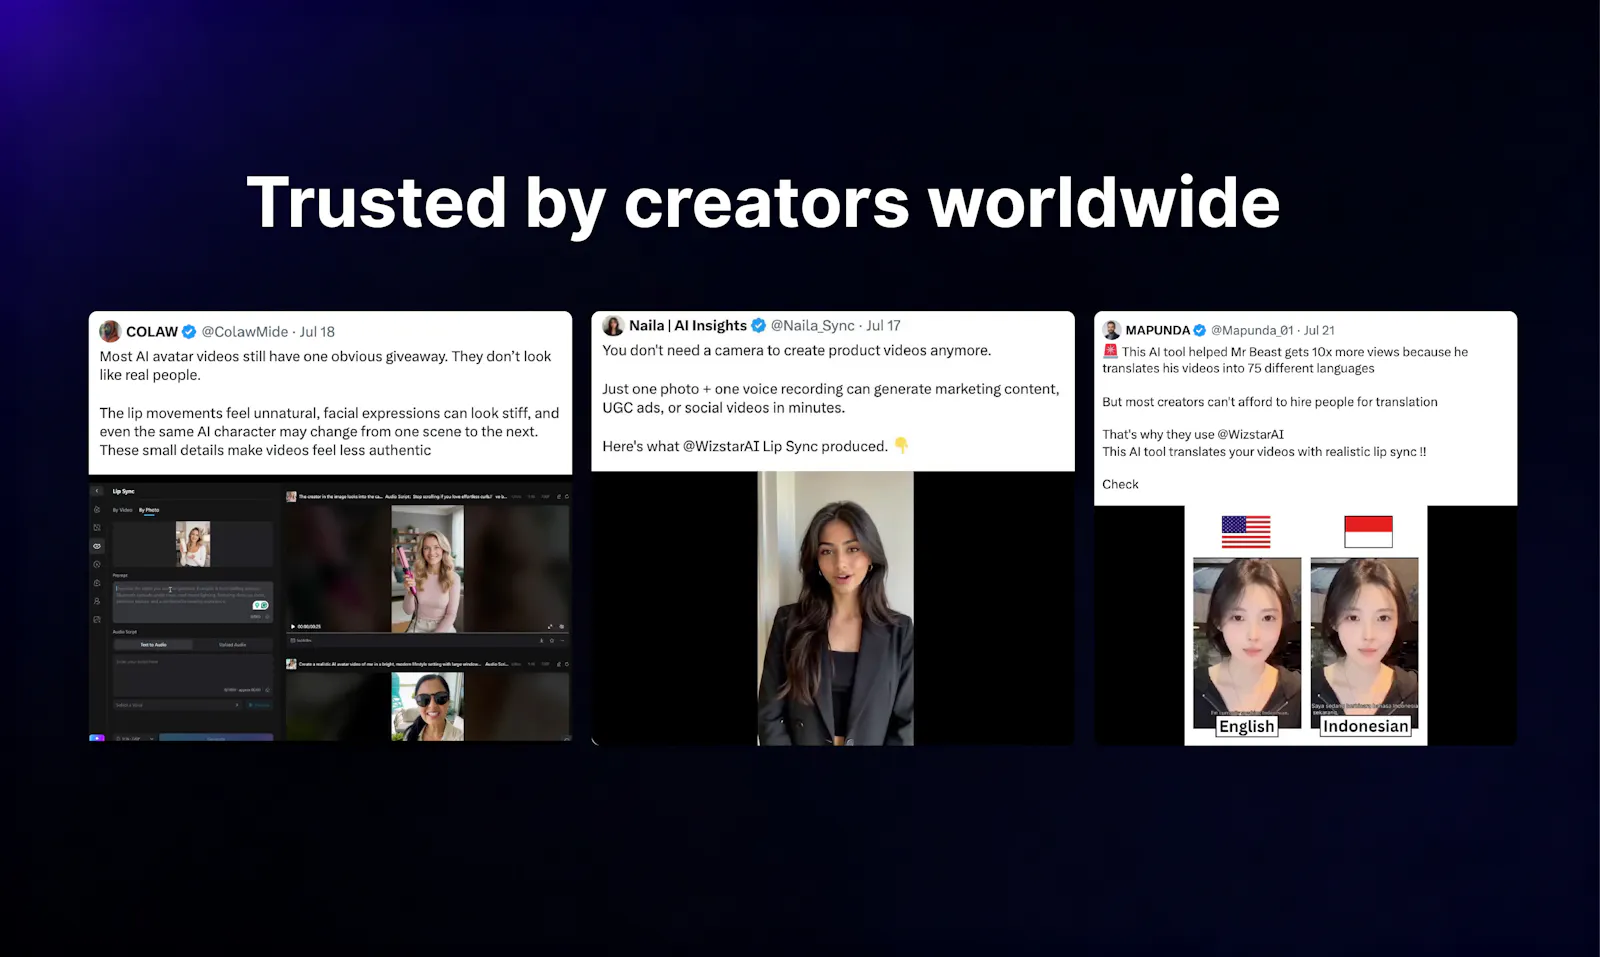Switch to the By Video tab
1600x957 pixels.
click(x=122, y=510)
